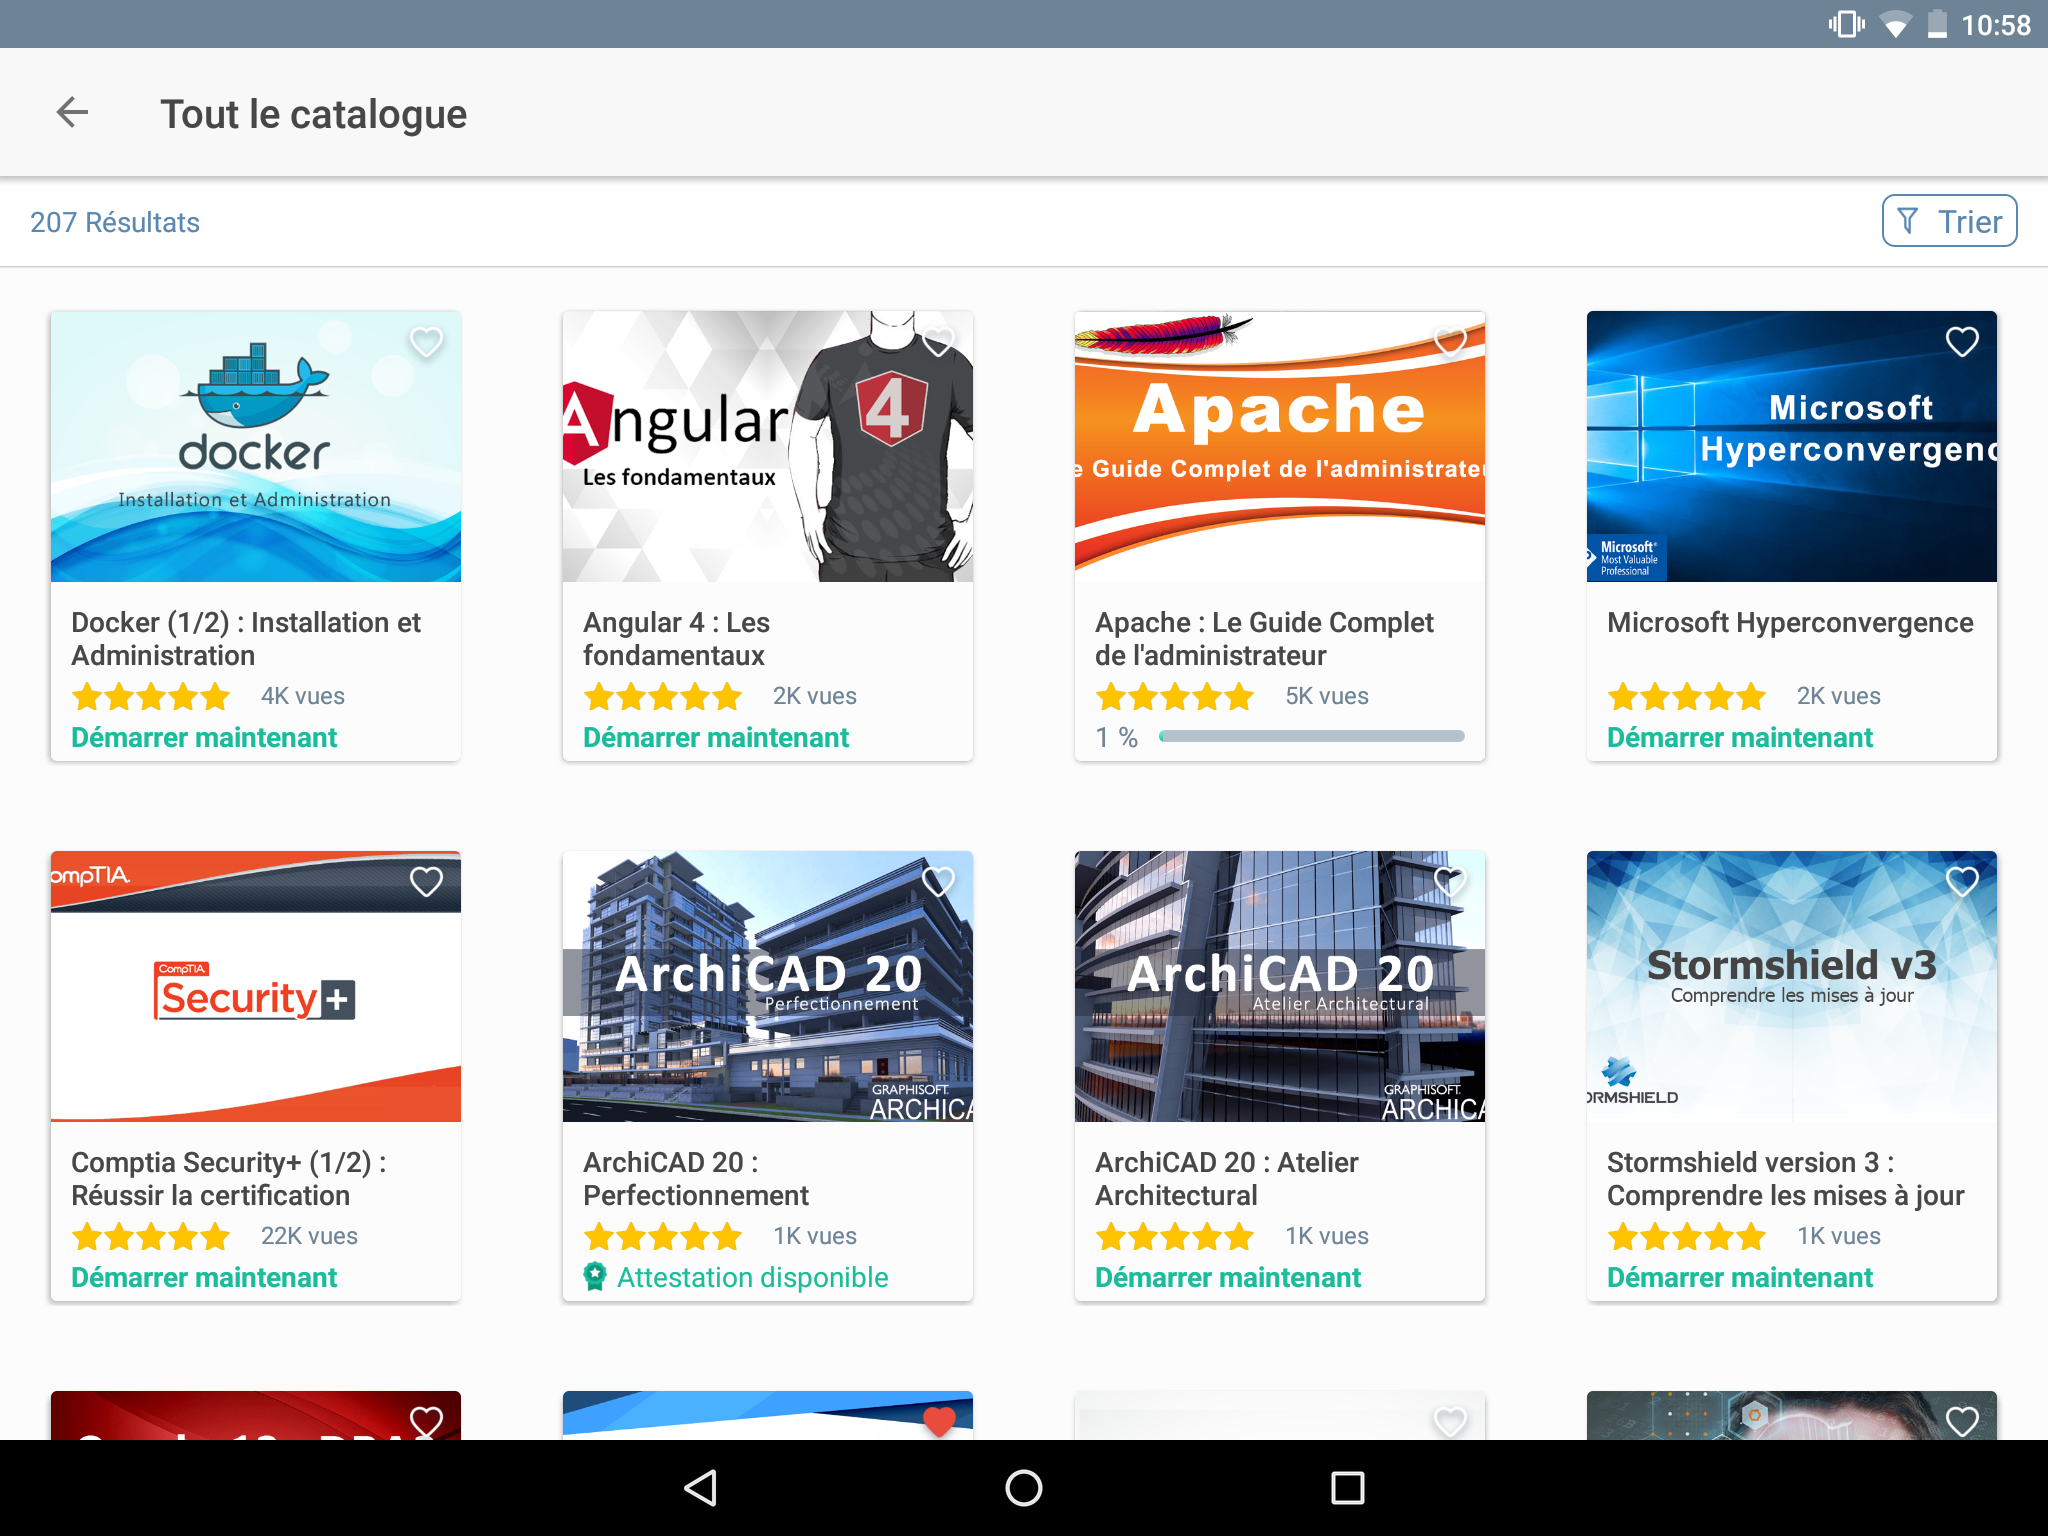Select the 1 % progress label

1117,737
